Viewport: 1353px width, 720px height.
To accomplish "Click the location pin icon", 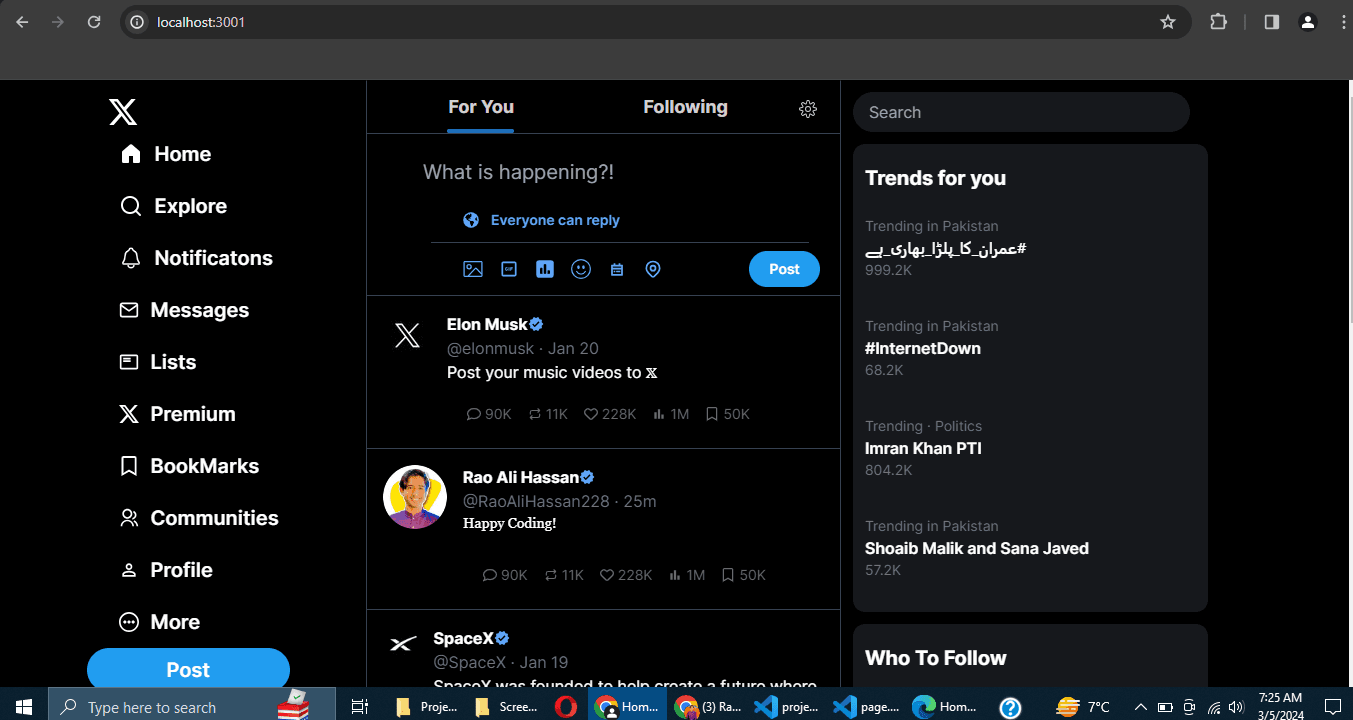I will 653,269.
